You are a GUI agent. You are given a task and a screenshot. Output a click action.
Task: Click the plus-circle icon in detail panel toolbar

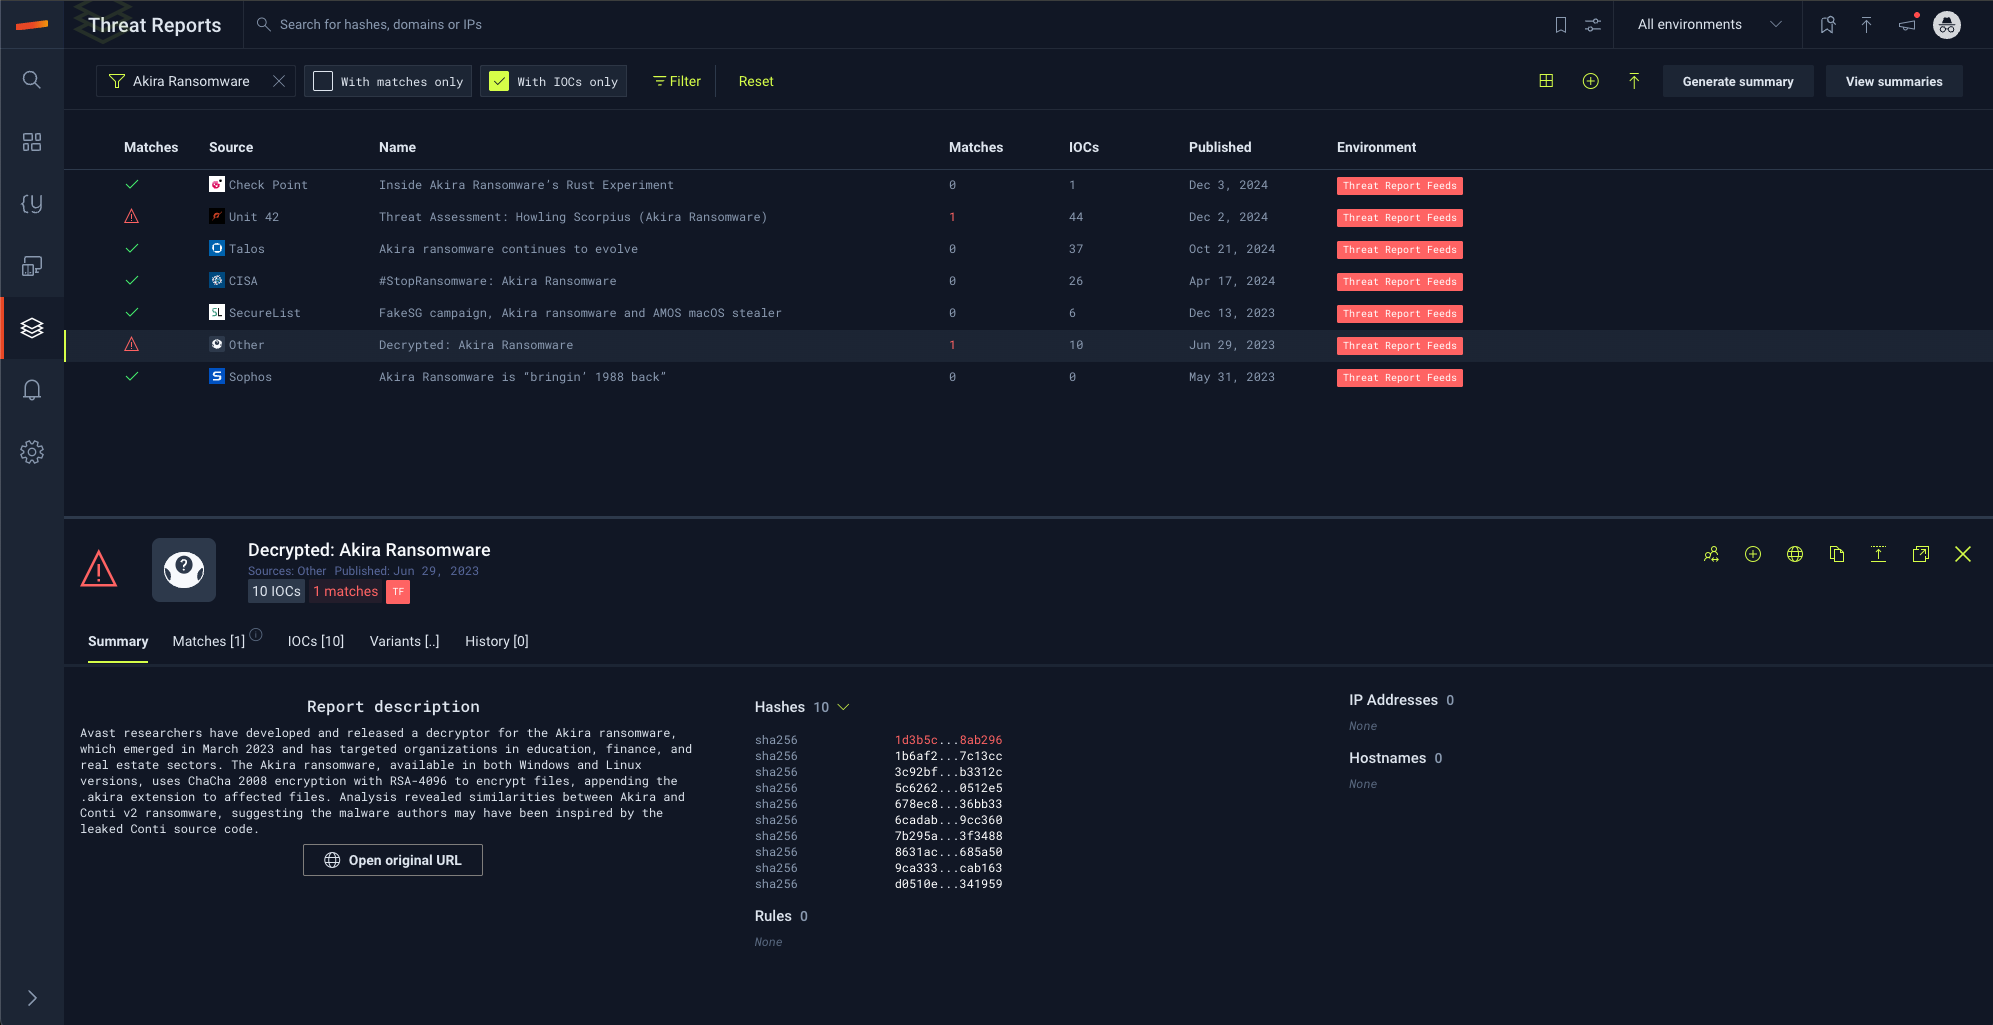pyautogui.click(x=1753, y=554)
